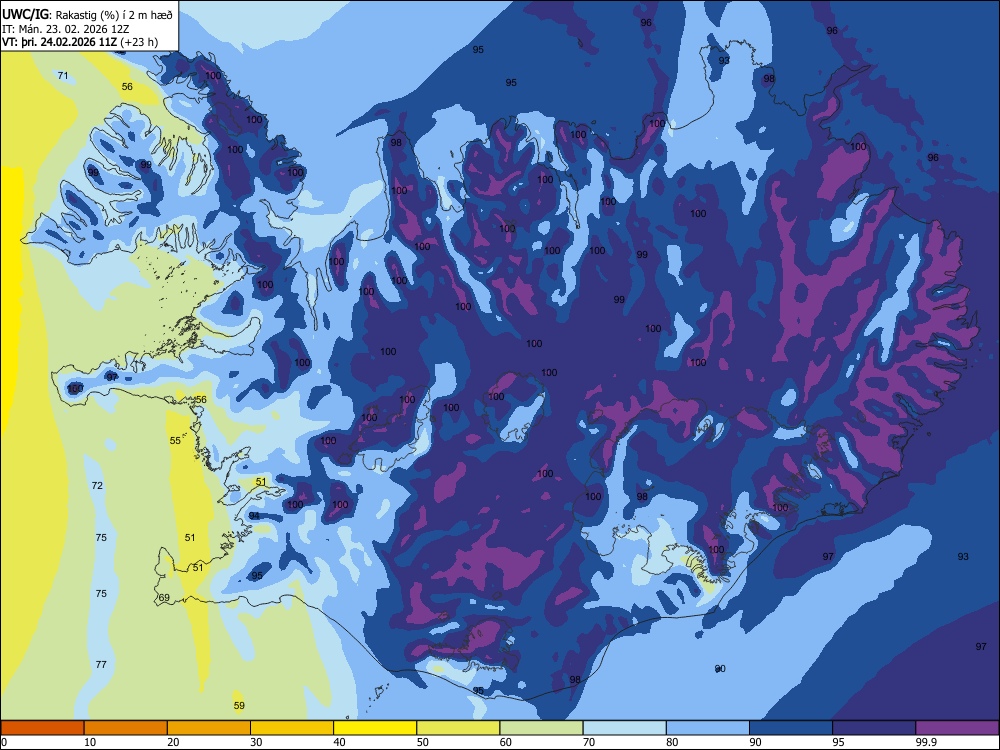Click the legend tick label '50'
The image size is (1000, 750).
[x=423, y=742]
